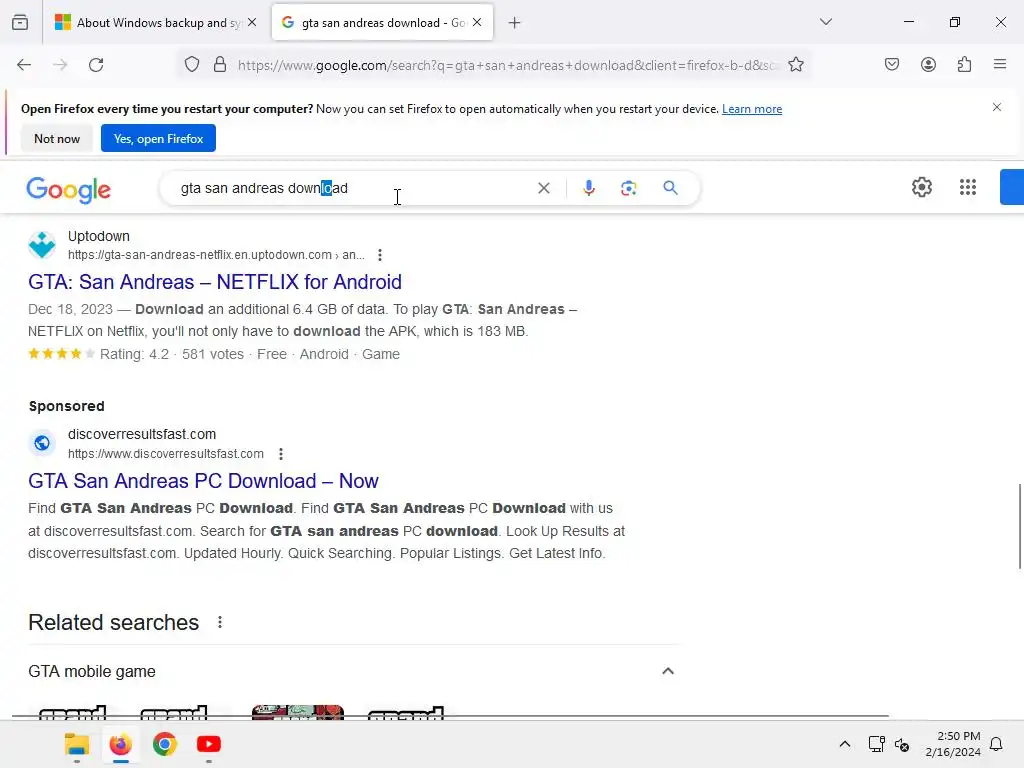The image size is (1024, 768).
Task: Open GTA: San Andreas NETFLIX for Android result
Action: point(215,282)
